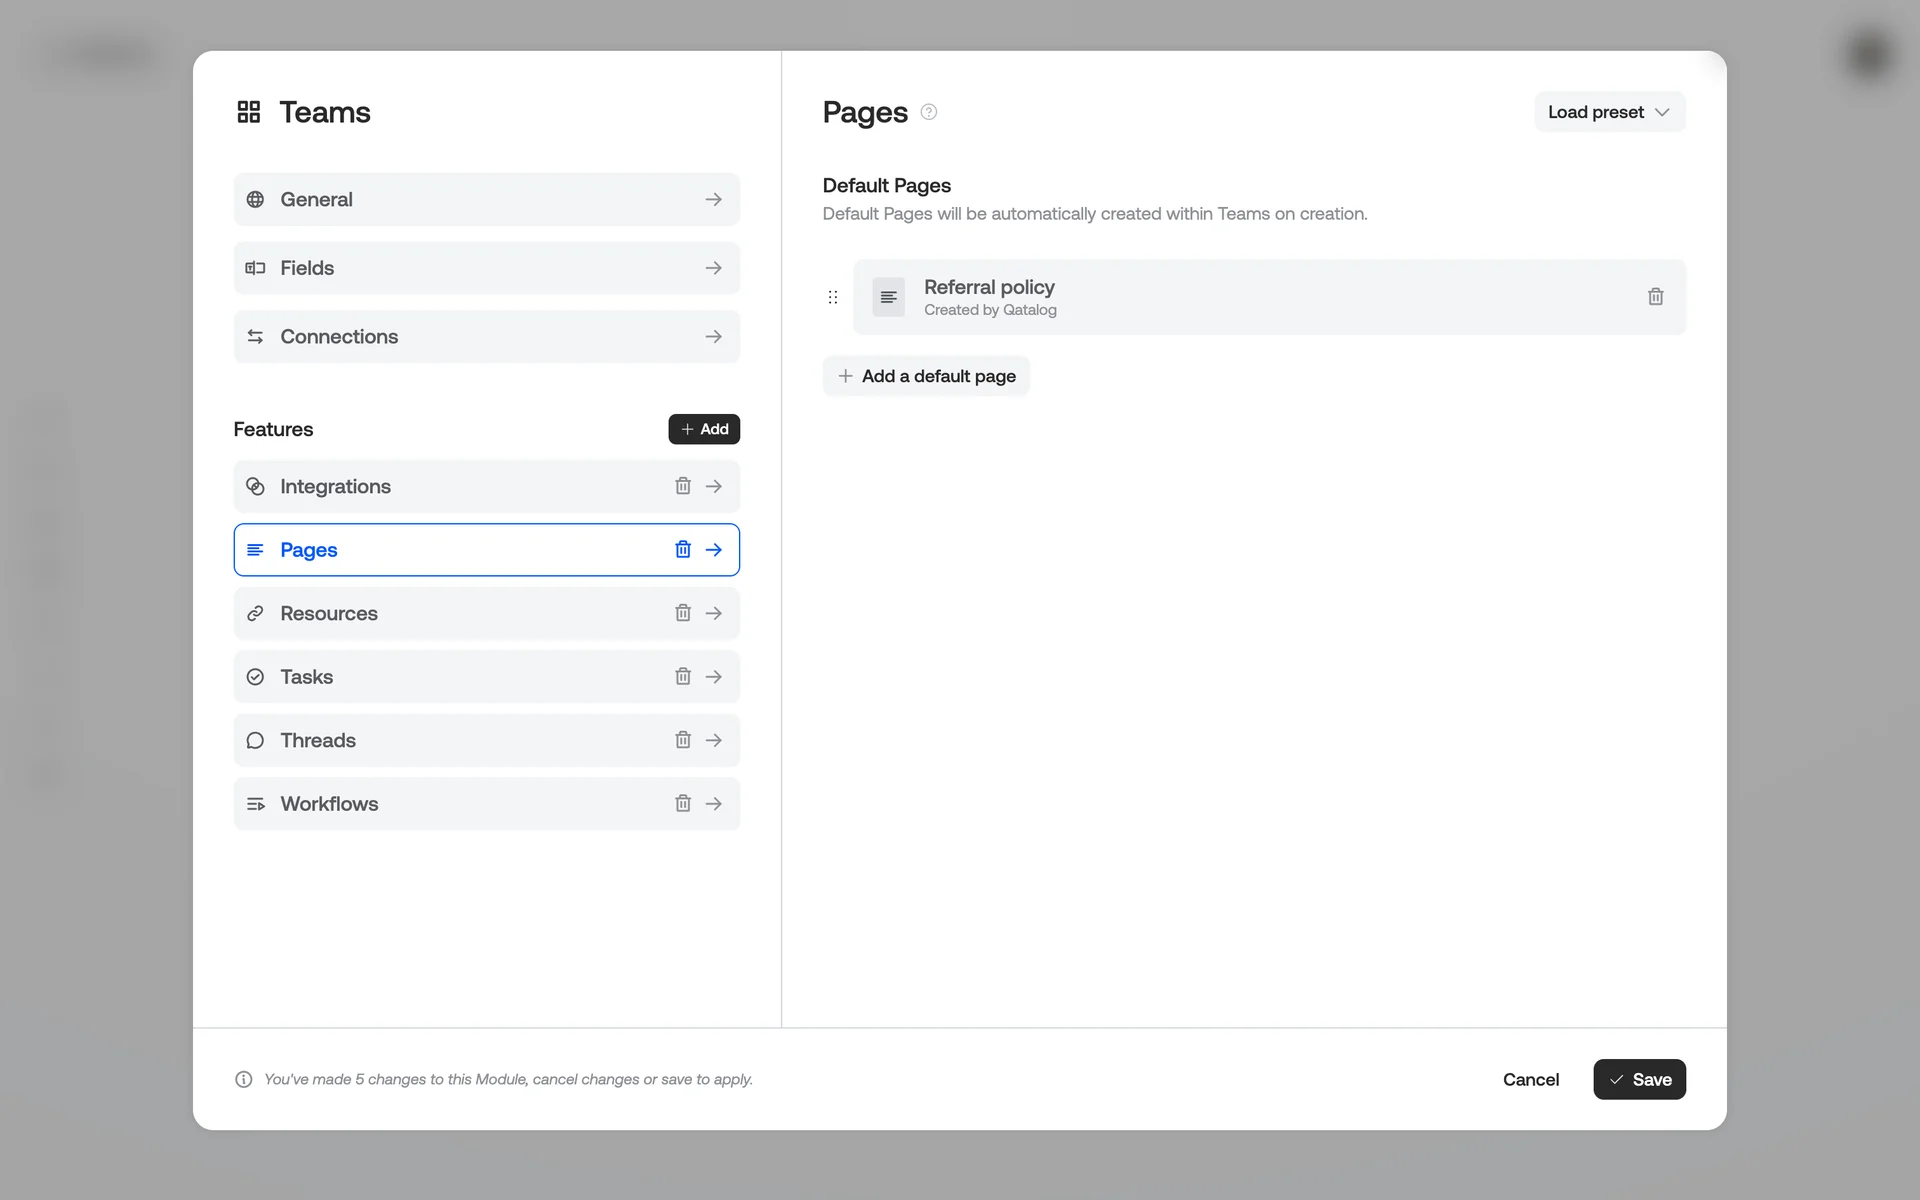Remove the Resources feature via trash icon

tap(683, 613)
